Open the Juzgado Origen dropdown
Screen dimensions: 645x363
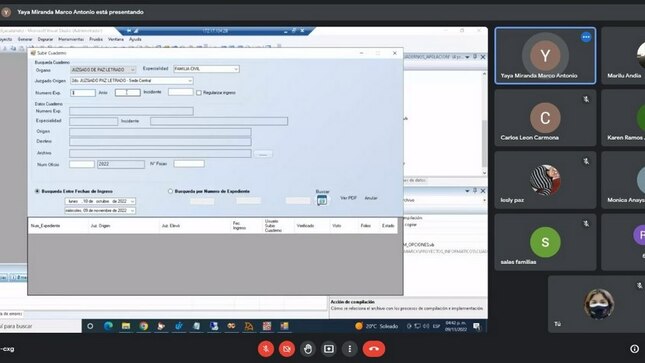[x=190, y=81]
